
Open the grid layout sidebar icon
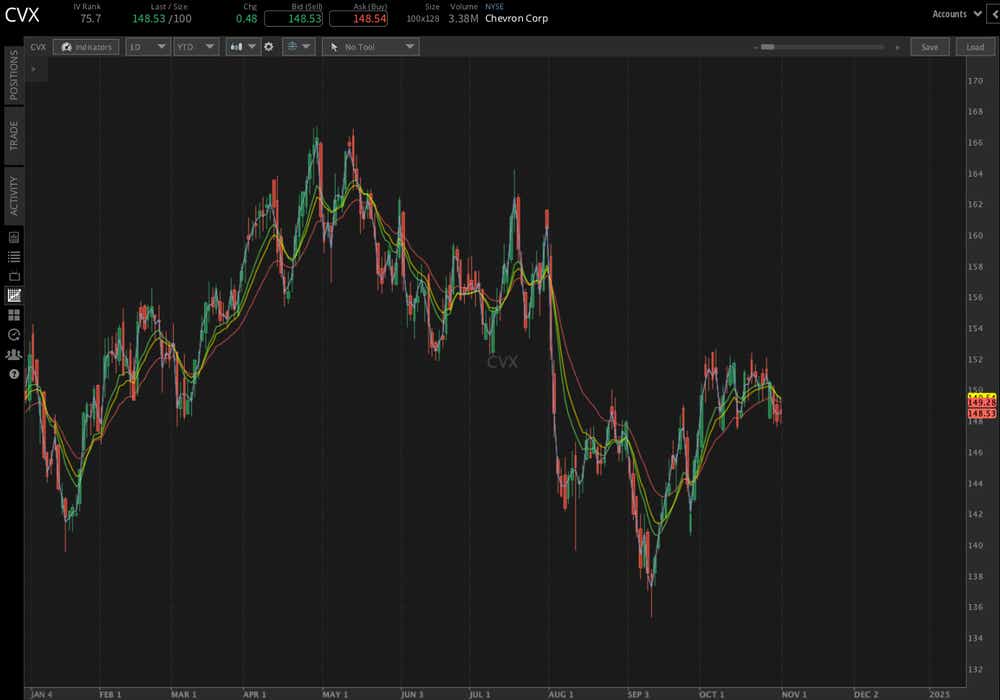click(x=14, y=315)
